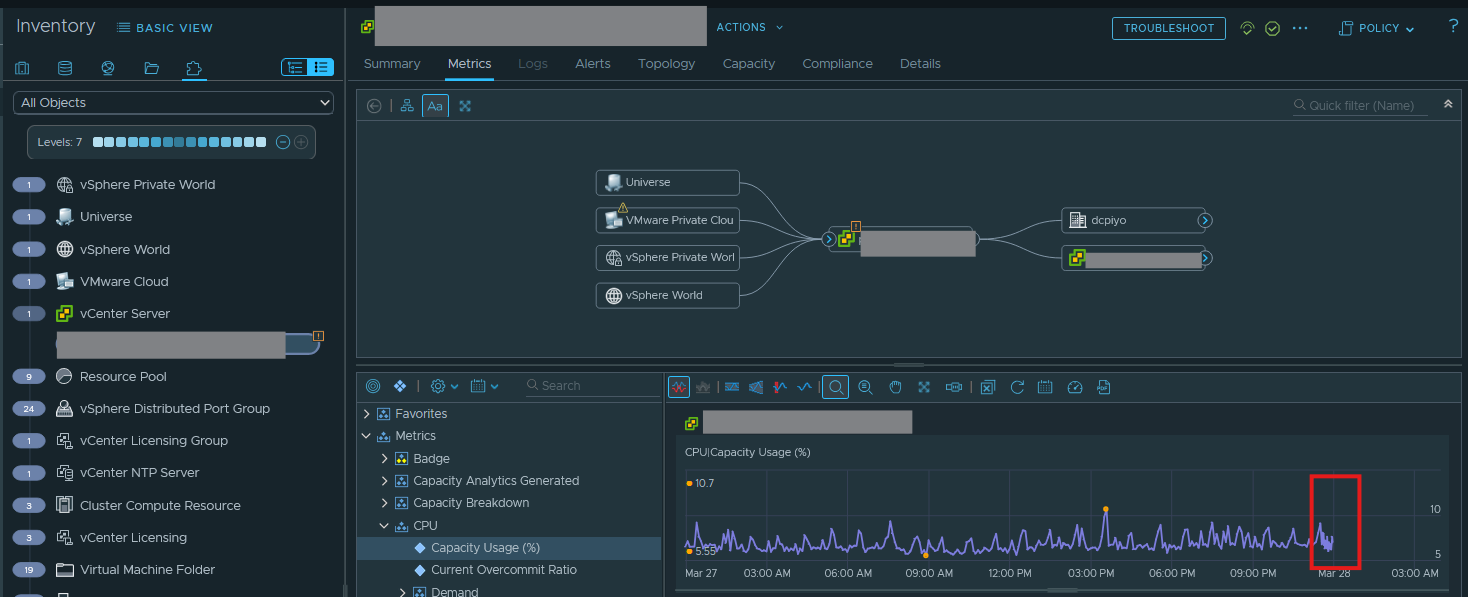
Task: Click the TROUBLESHOOT button
Action: tap(1169, 28)
